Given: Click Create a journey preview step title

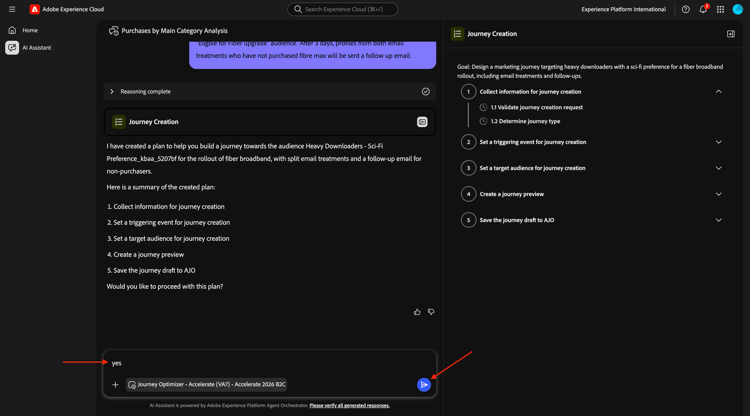Looking at the screenshot, I should pyautogui.click(x=512, y=194).
